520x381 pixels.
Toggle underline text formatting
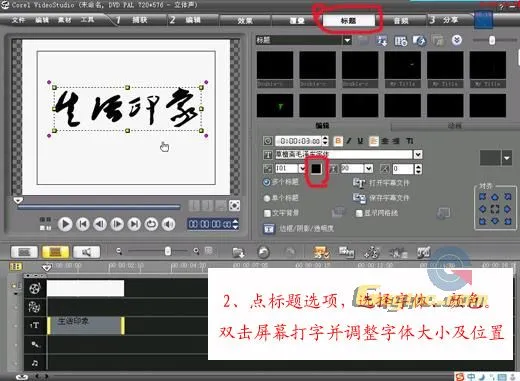(x=360, y=141)
